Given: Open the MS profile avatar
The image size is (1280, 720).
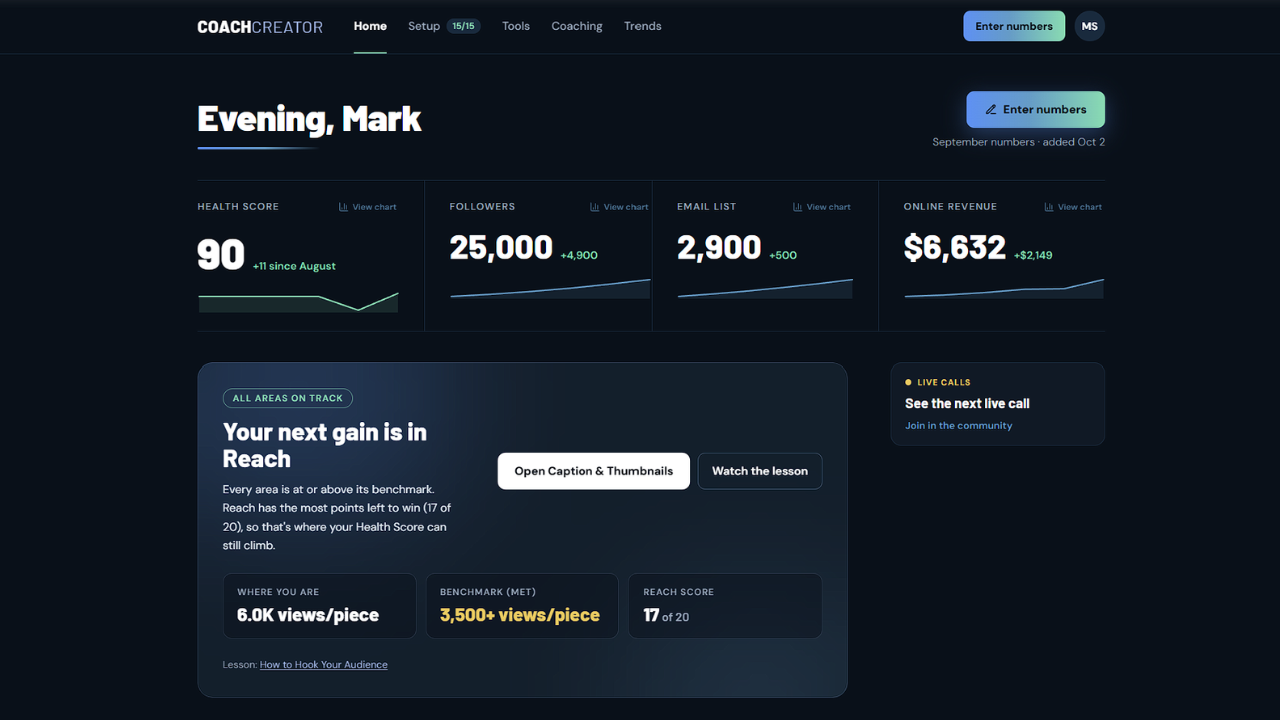Looking at the screenshot, I should click(1090, 26).
